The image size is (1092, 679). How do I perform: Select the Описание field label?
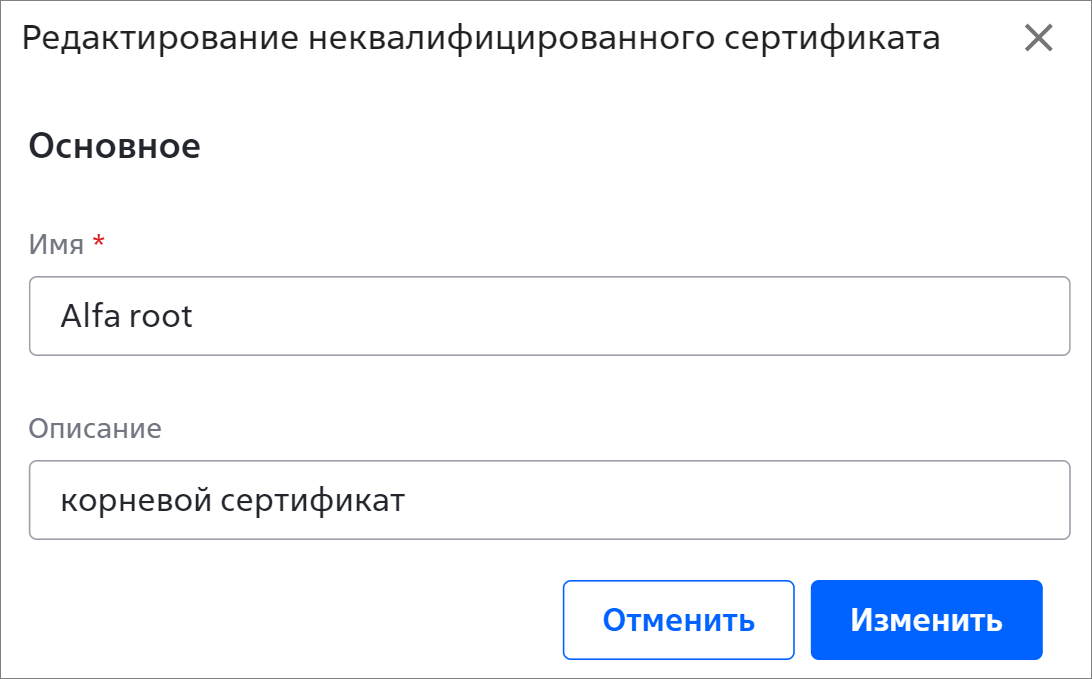point(95,428)
